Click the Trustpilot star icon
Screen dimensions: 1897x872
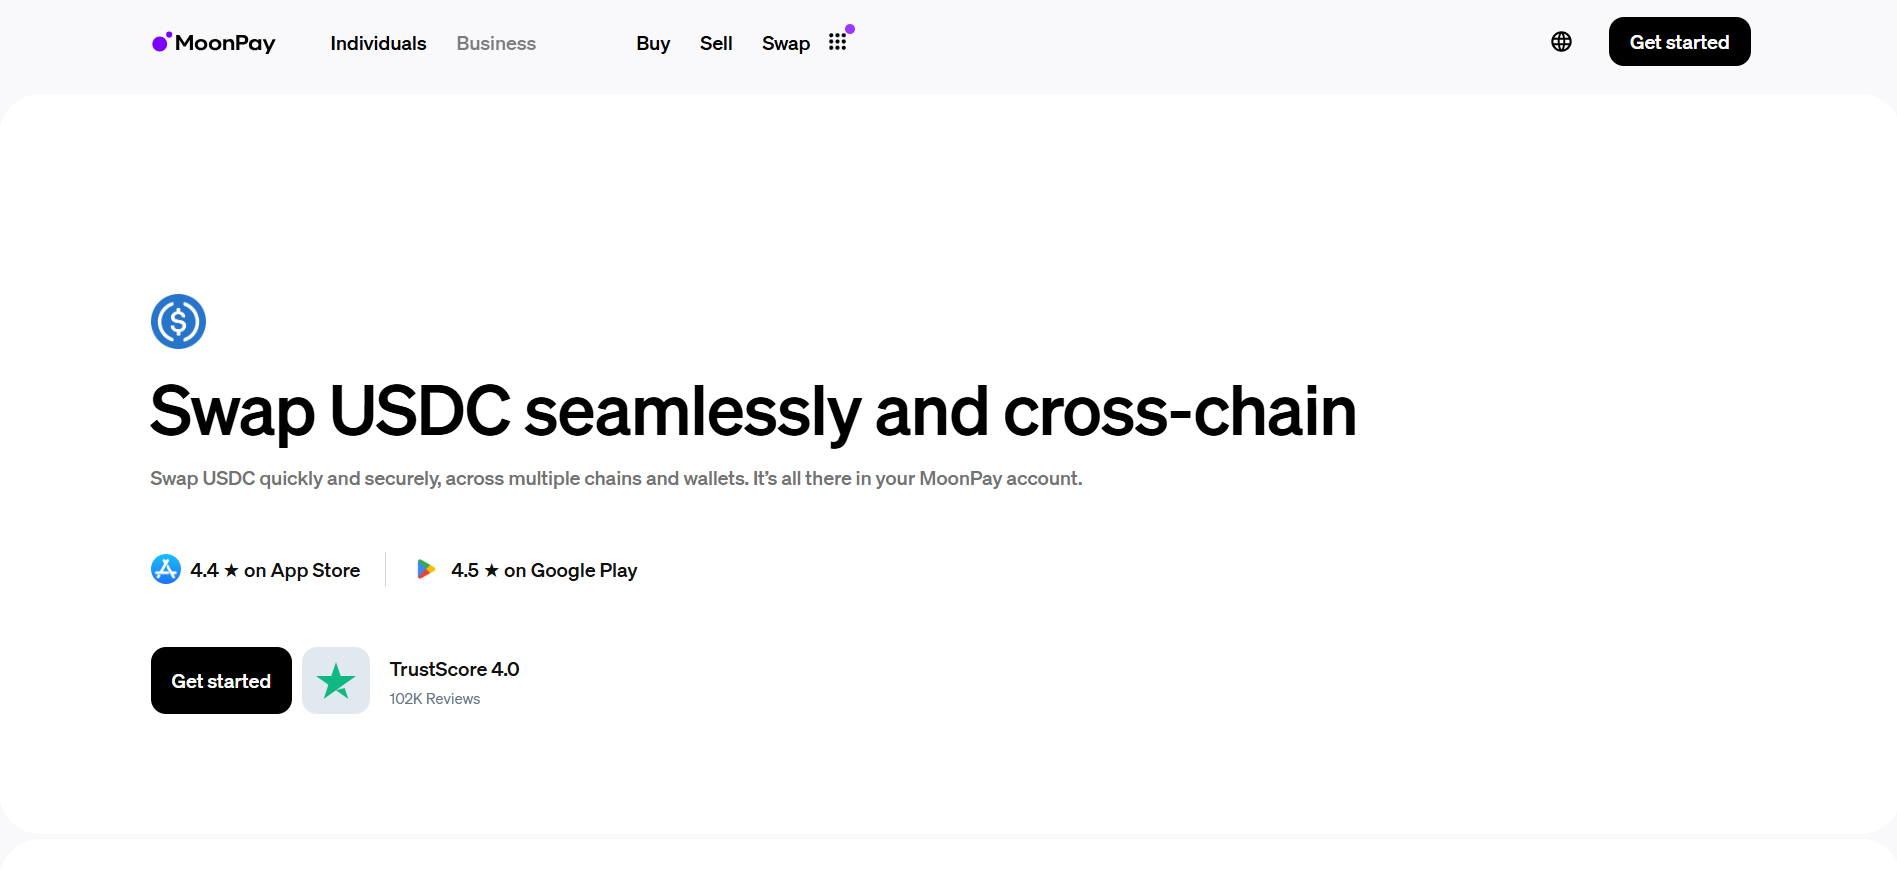[335, 680]
